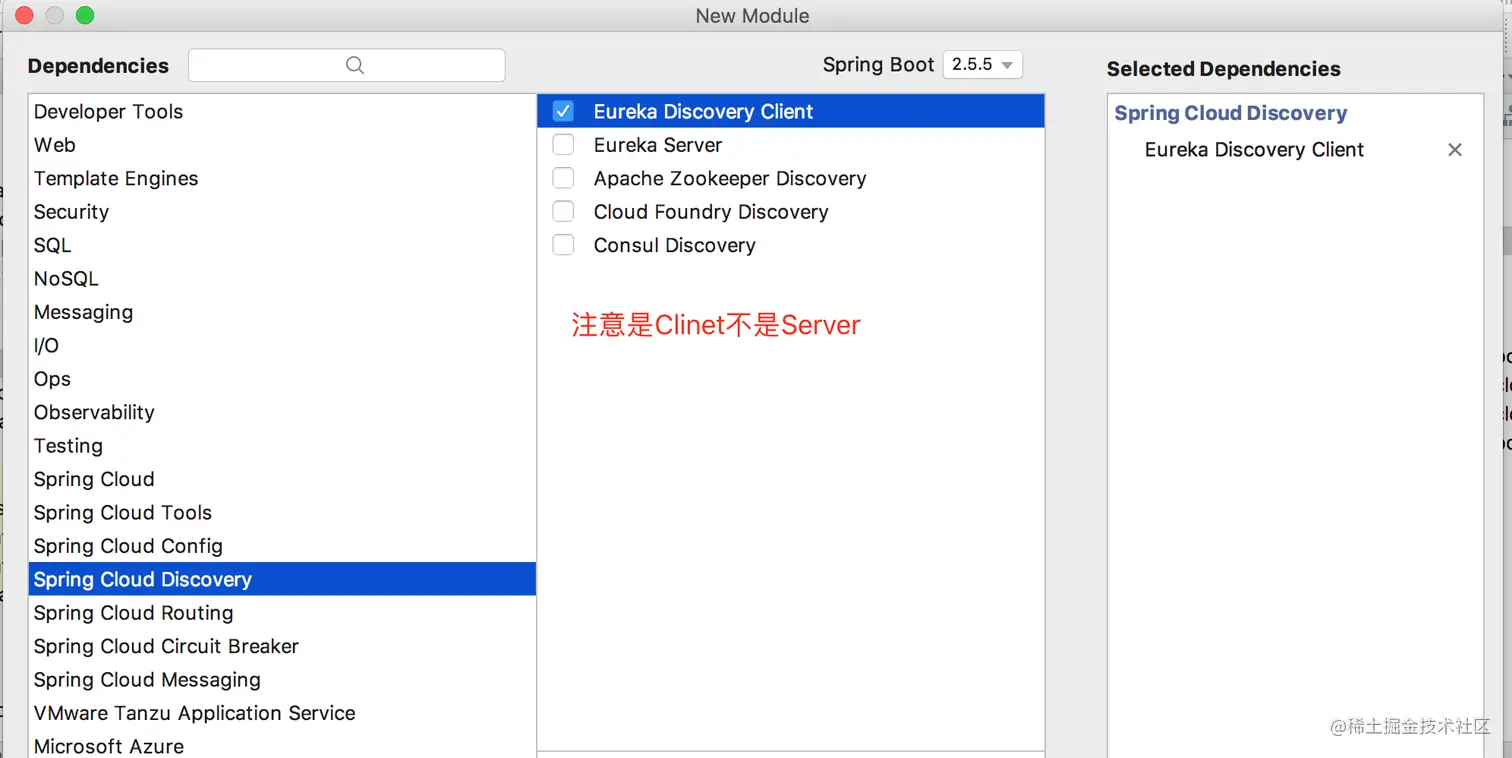Image resolution: width=1512 pixels, height=758 pixels.
Task: Focus the Dependencies search field
Action: click(x=347, y=65)
